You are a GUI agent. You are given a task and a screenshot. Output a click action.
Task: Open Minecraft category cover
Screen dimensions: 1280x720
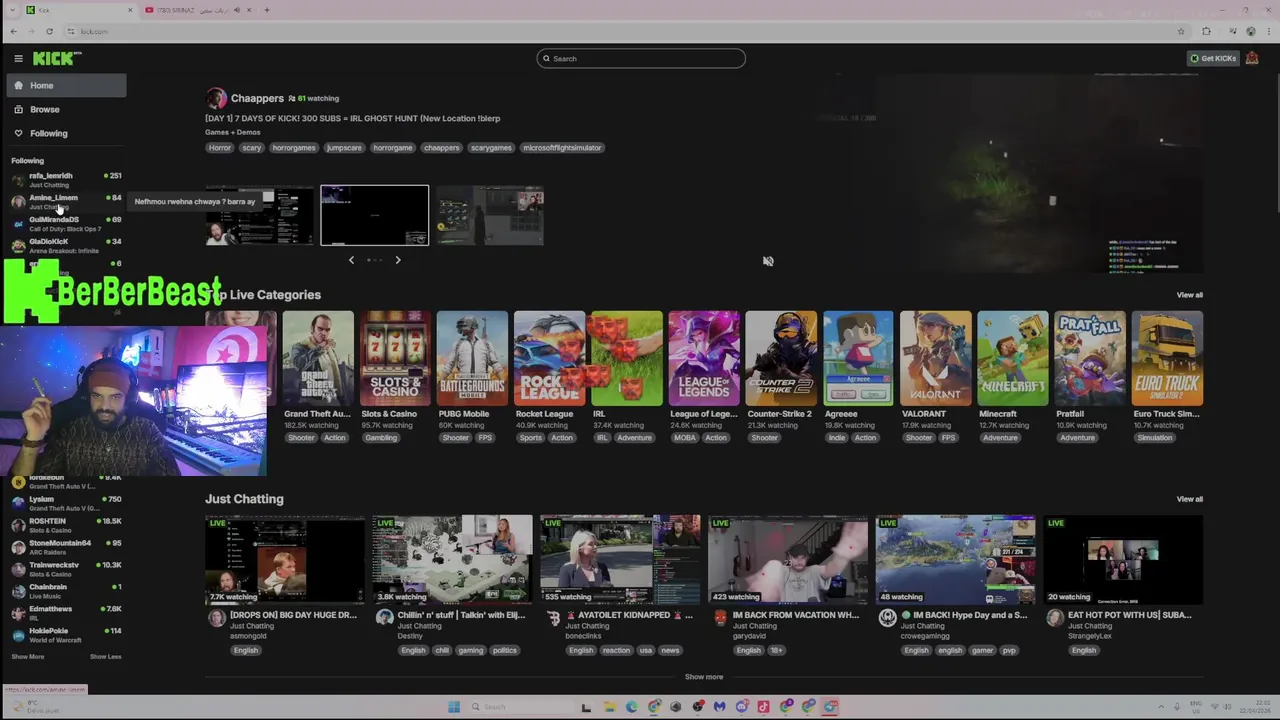click(x=1013, y=358)
